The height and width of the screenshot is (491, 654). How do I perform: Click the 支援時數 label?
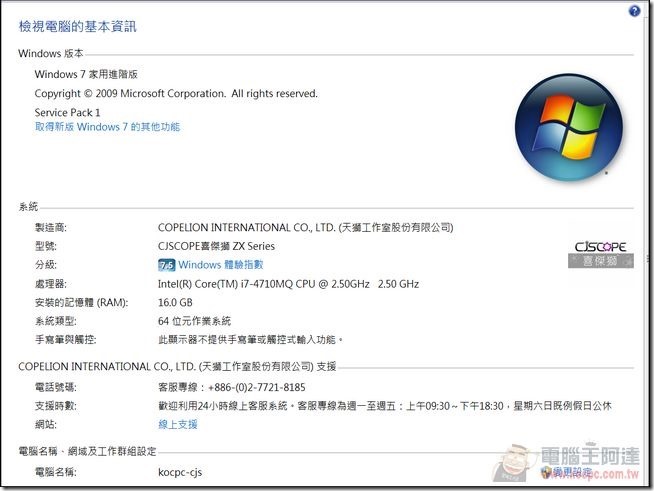pos(55,406)
